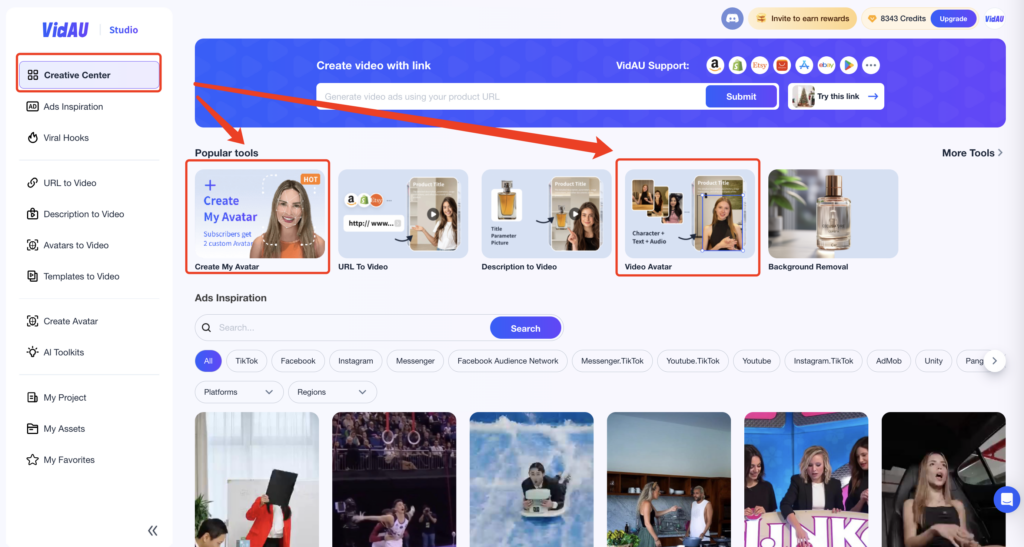Open the kitchen couple ad thumbnail
Screen dimensions: 1024x547
click(x=669, y=479)
